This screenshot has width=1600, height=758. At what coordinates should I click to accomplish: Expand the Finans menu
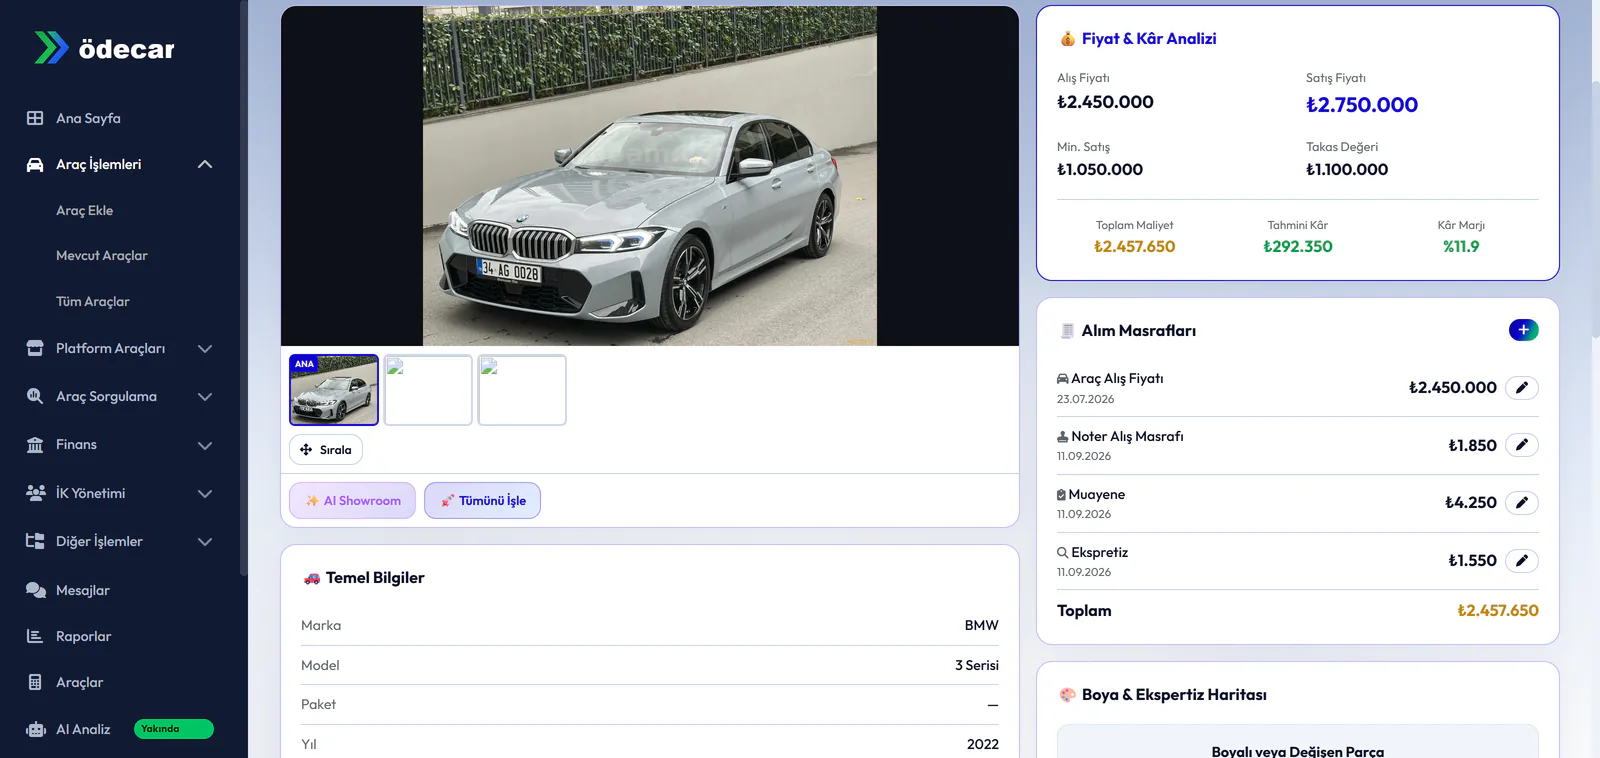pyautogui.click(x=205, y=445)
